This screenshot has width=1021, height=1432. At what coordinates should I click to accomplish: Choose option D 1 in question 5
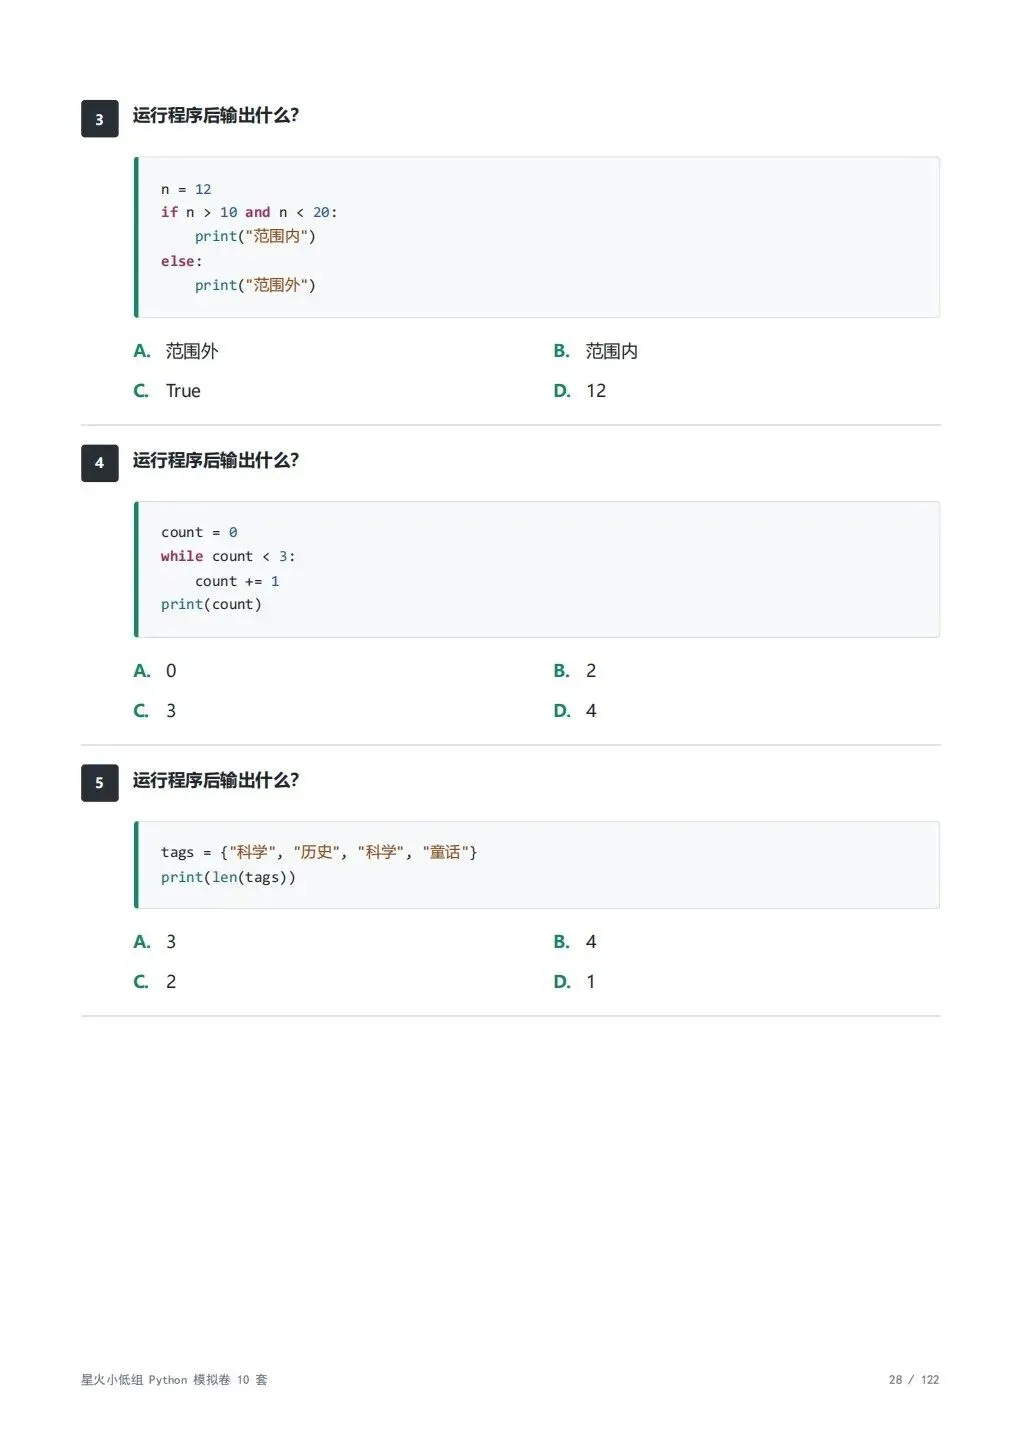[x=575, y=982]
